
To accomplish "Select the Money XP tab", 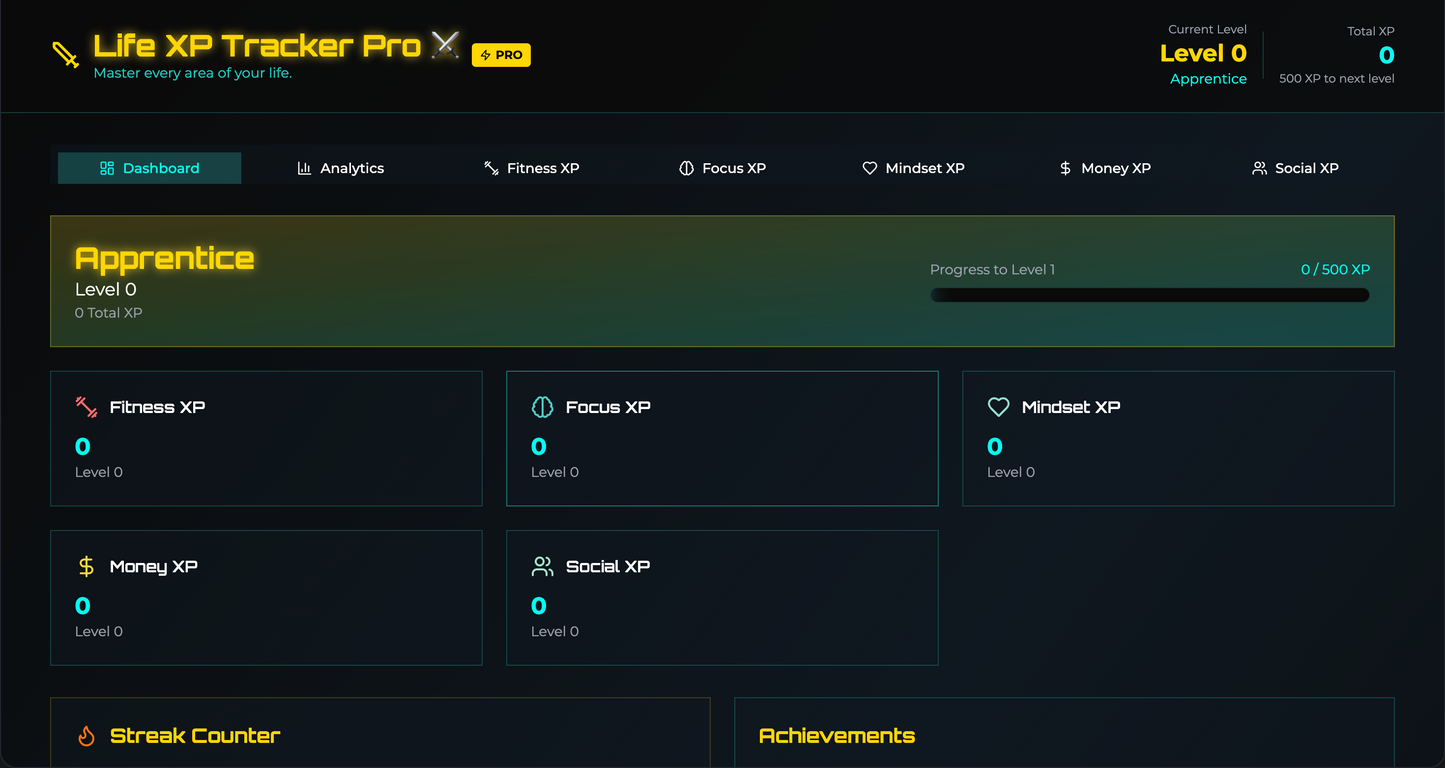I will point(1104,168).
